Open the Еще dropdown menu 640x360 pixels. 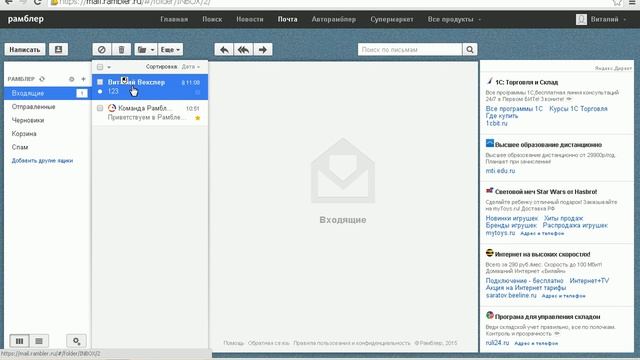(x=170, y=49)
